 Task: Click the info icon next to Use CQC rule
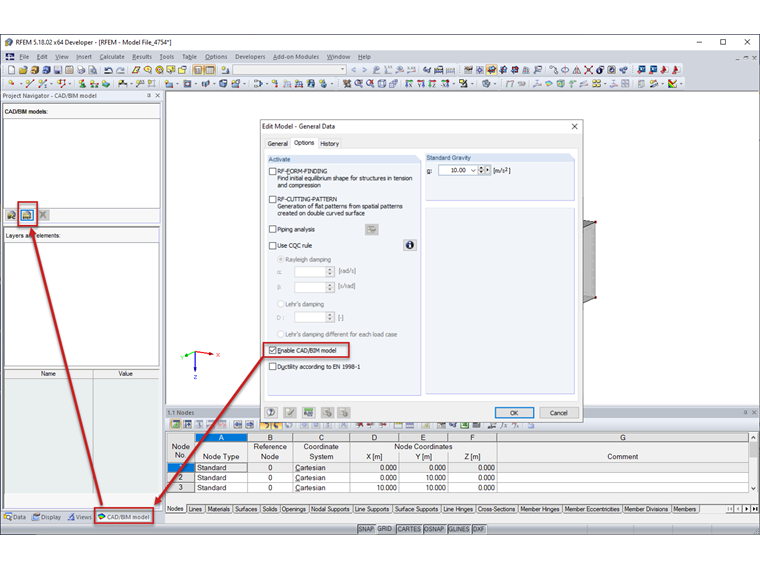(410, 245)
